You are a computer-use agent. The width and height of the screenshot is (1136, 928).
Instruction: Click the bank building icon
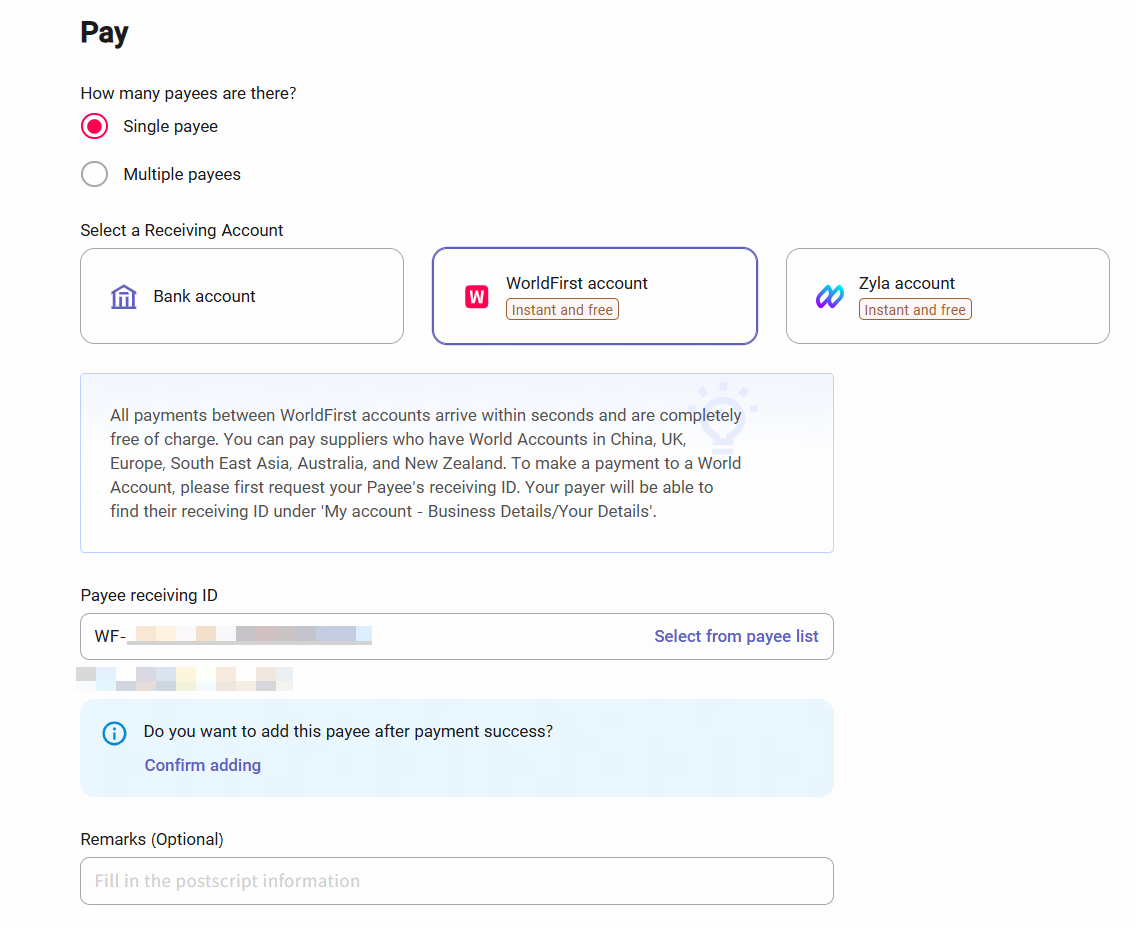(124, 297)
